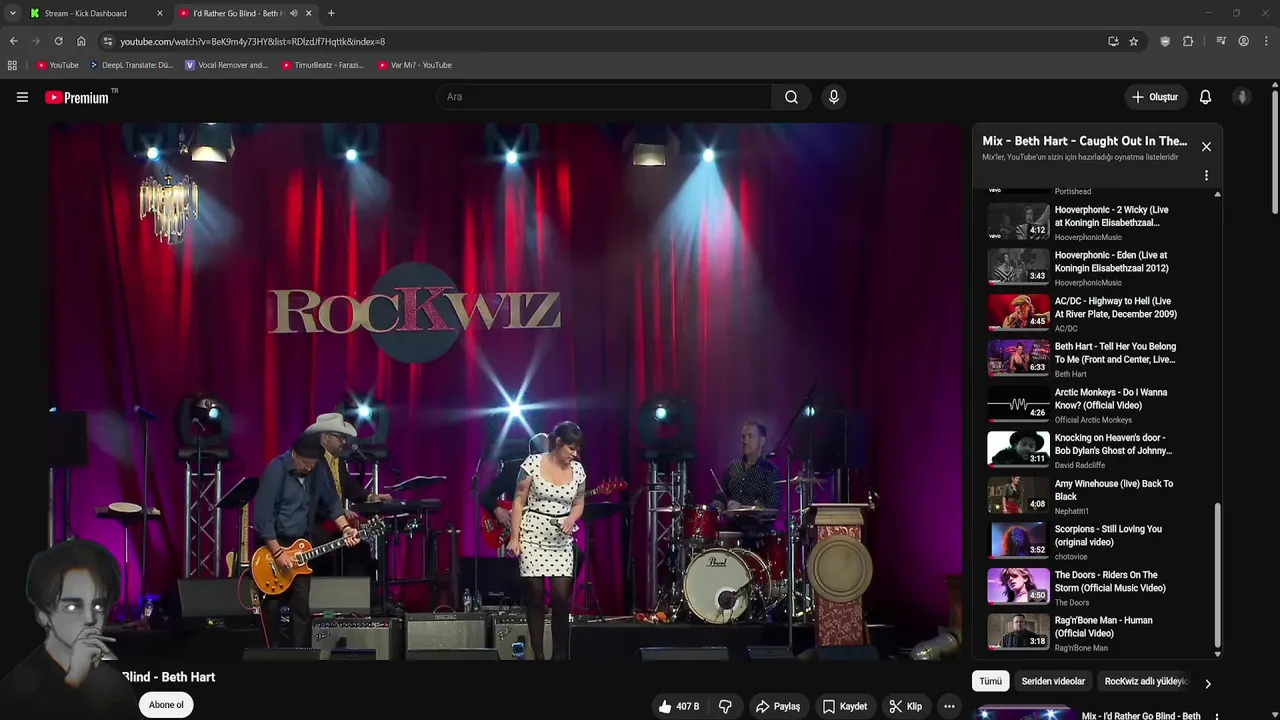Viewport: 1280px width, 720px height.
Task: Click the page vertical scrollbar
Action: (1275, 150)
